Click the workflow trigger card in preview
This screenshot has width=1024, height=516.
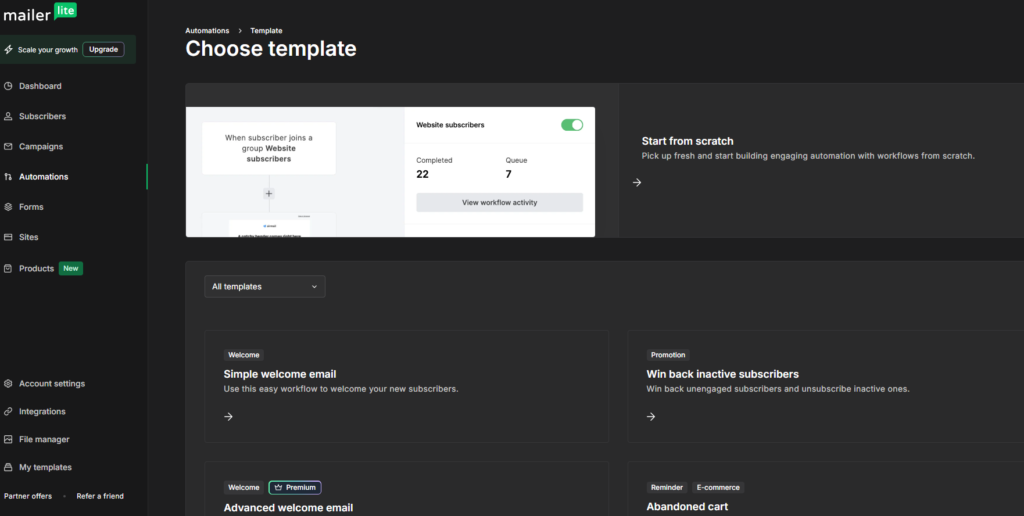268,148
